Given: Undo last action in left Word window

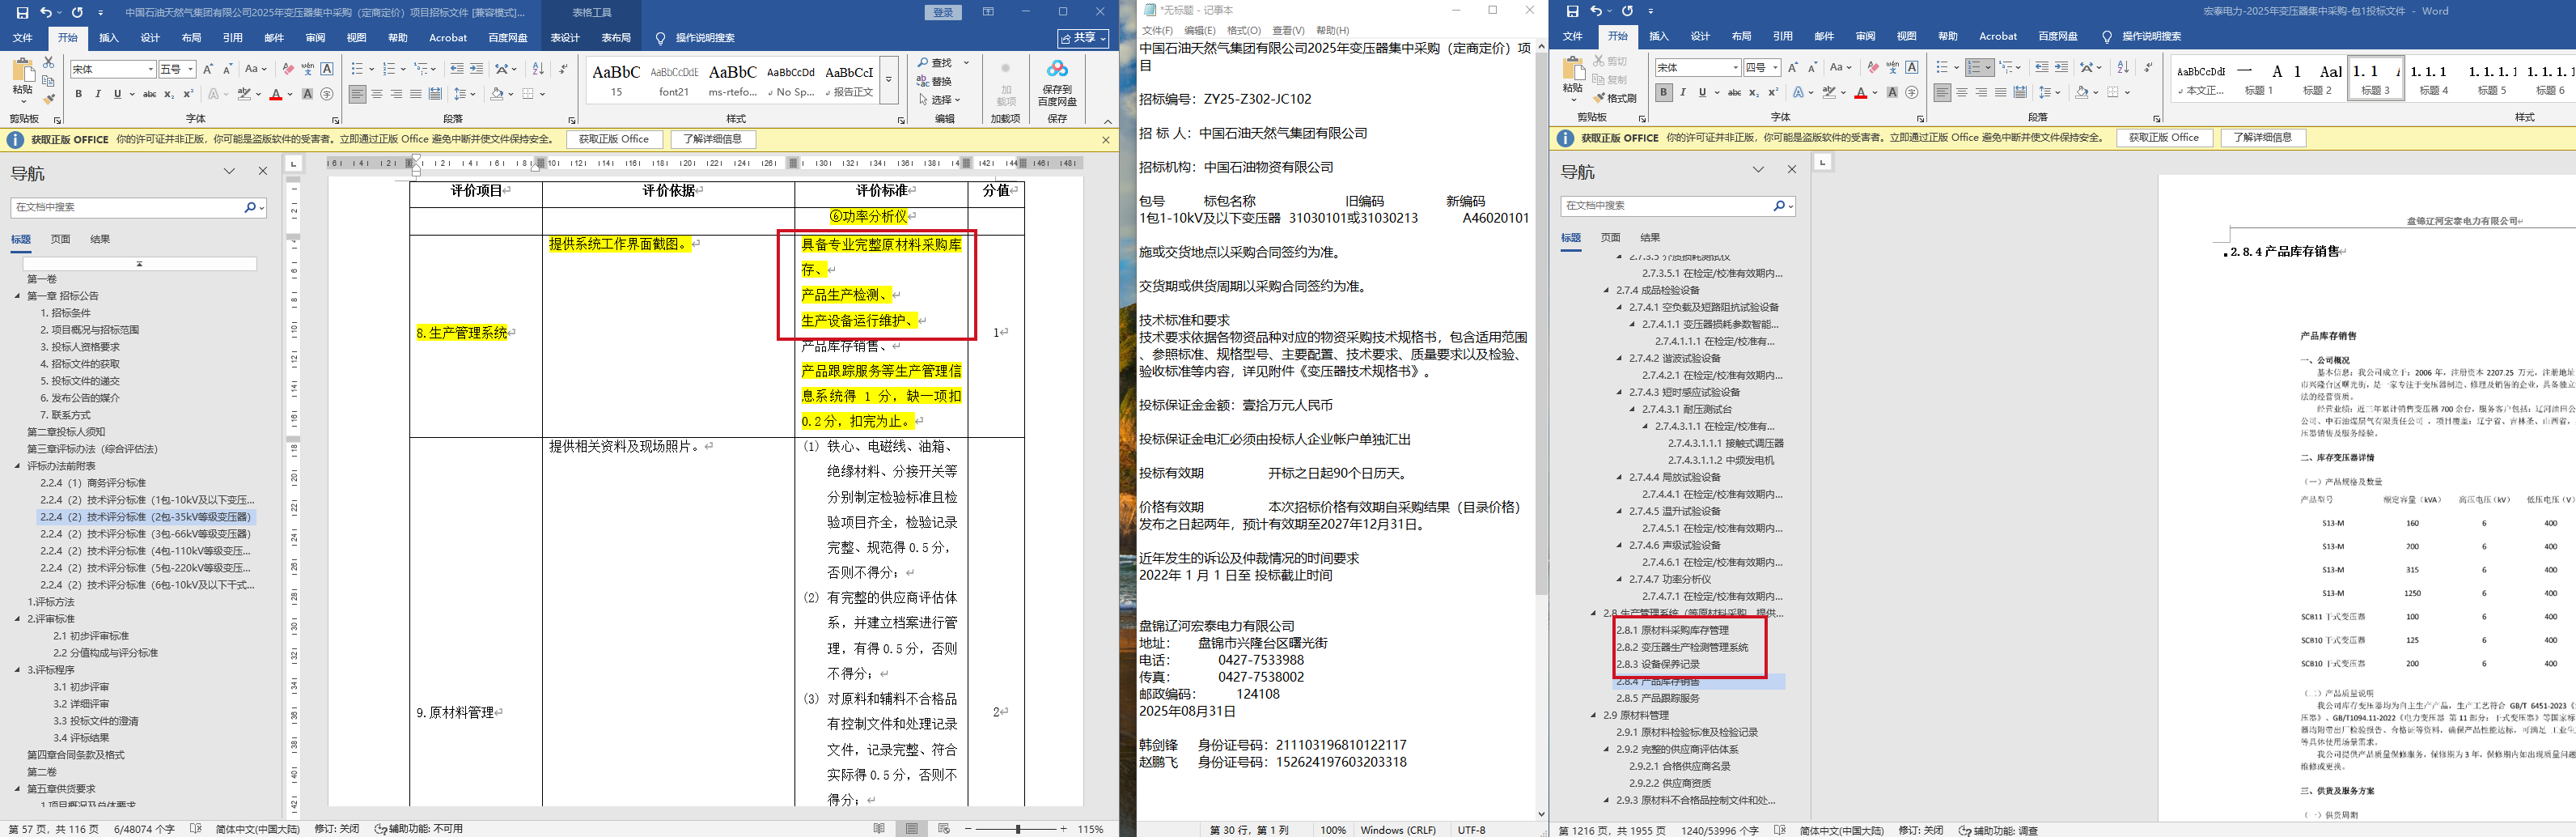Looking at the screenshot, I should pyautogui.click(x=45, y=12).
